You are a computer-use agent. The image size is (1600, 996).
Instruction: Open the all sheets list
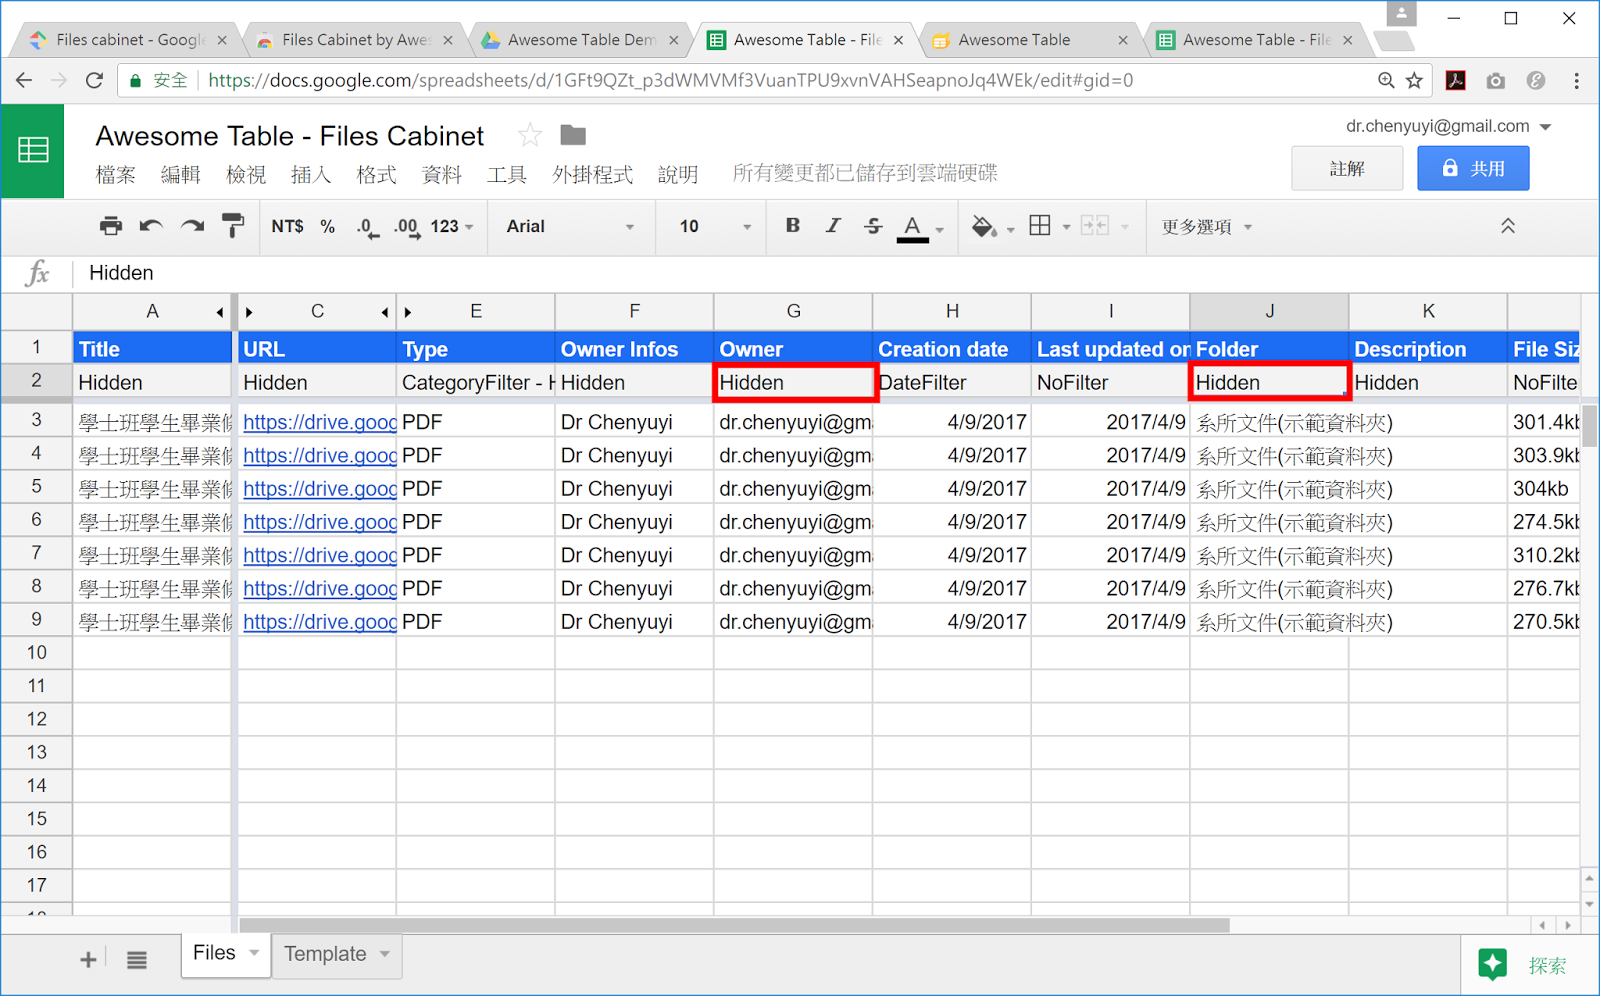[x=137, y=960]
